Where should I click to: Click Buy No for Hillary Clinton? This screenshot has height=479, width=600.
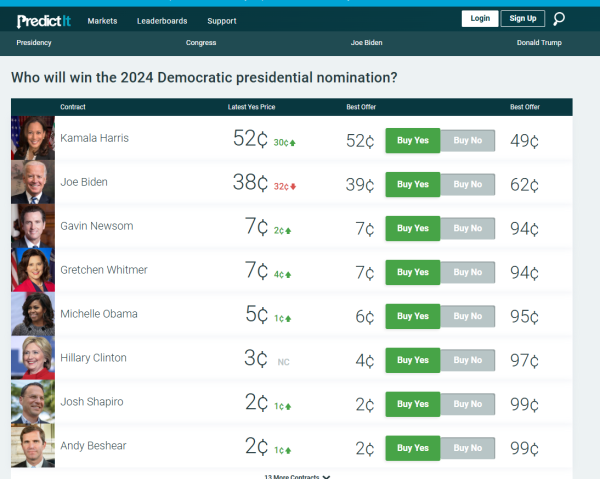point(468,360)
